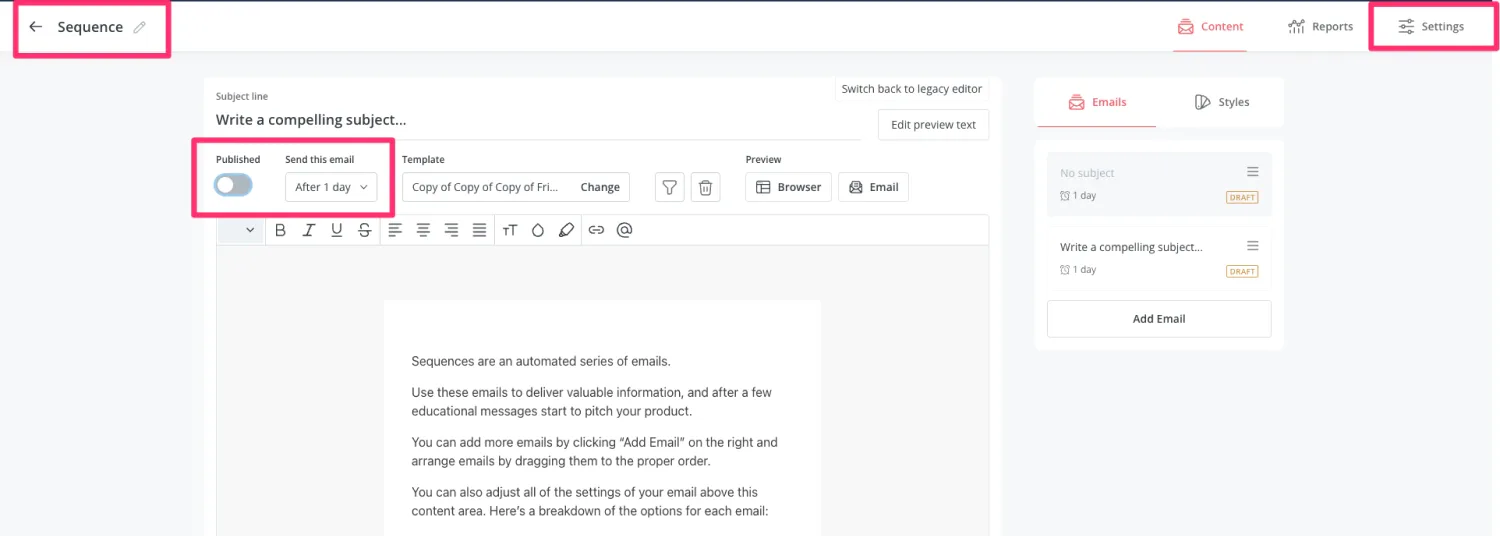Toggle the Published switch on
1500x536 pixels.
[x=233, y=185]
